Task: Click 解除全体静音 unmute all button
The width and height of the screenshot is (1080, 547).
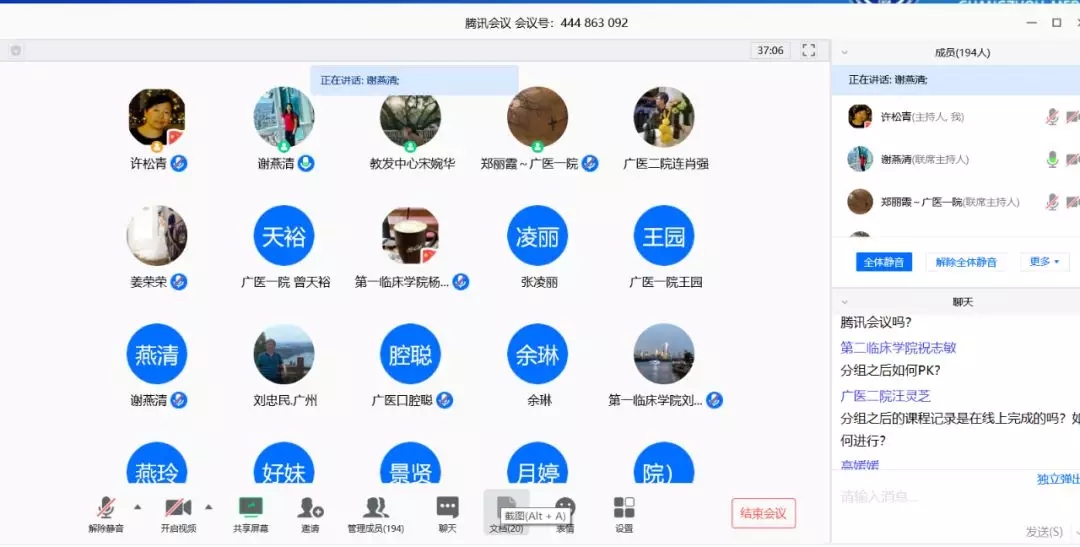Action: coord(966,262)
